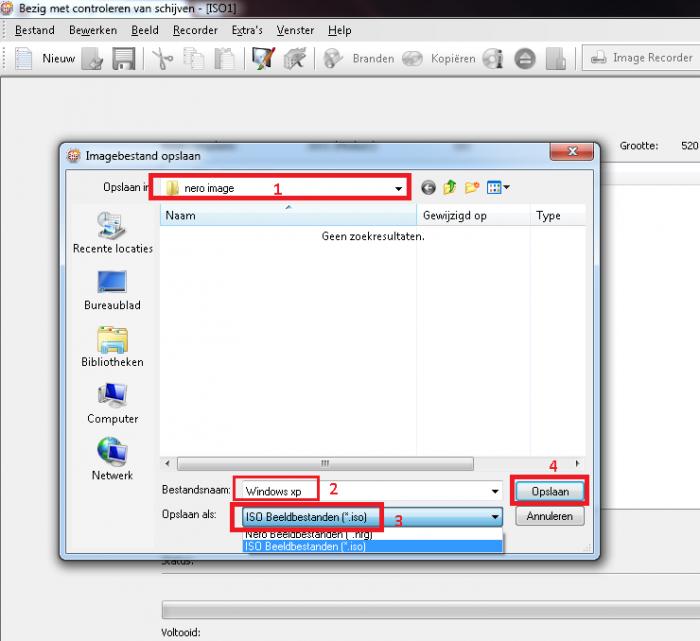Select ISO Beeldbestanden (*.iso) list option
Viewport: 700px width, 641px height.
[372, 546]
